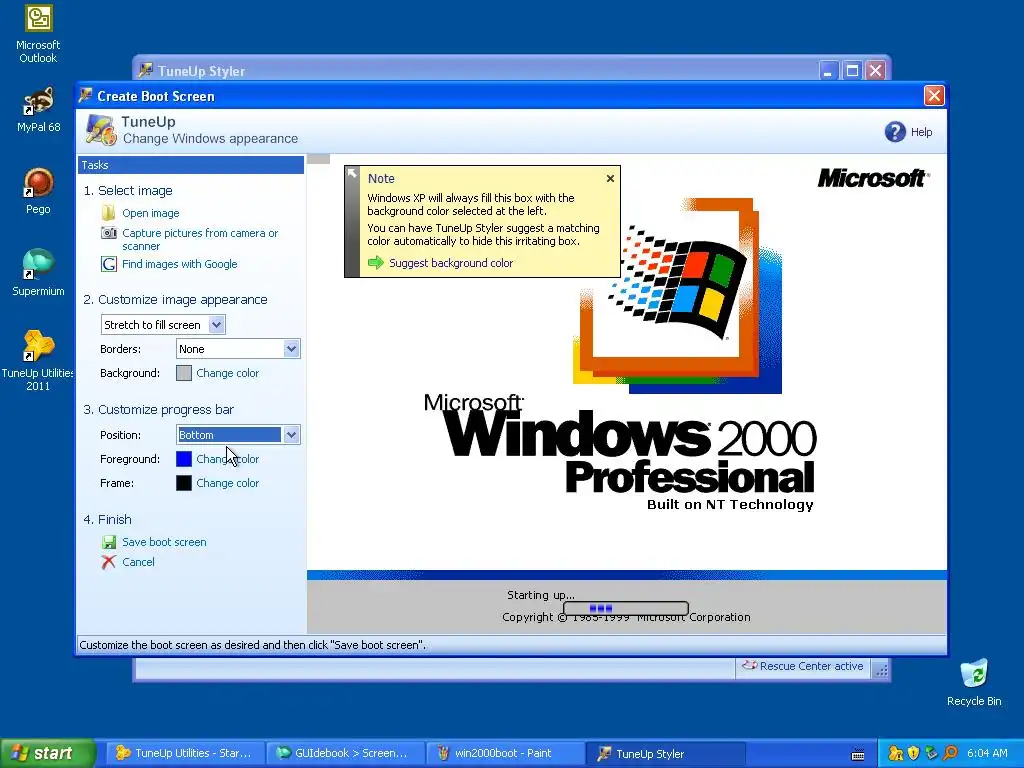Viewport: 1024px width, 768px height.
Task: Click the '1. Select image' heading
Action: click(x=128, y=191)
